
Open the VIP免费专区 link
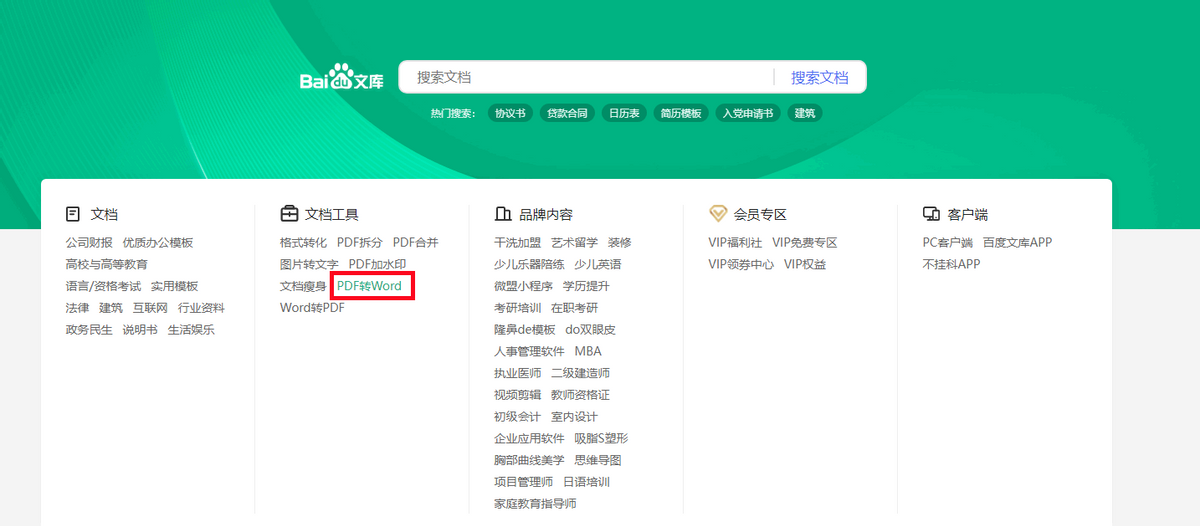point(805,242)
